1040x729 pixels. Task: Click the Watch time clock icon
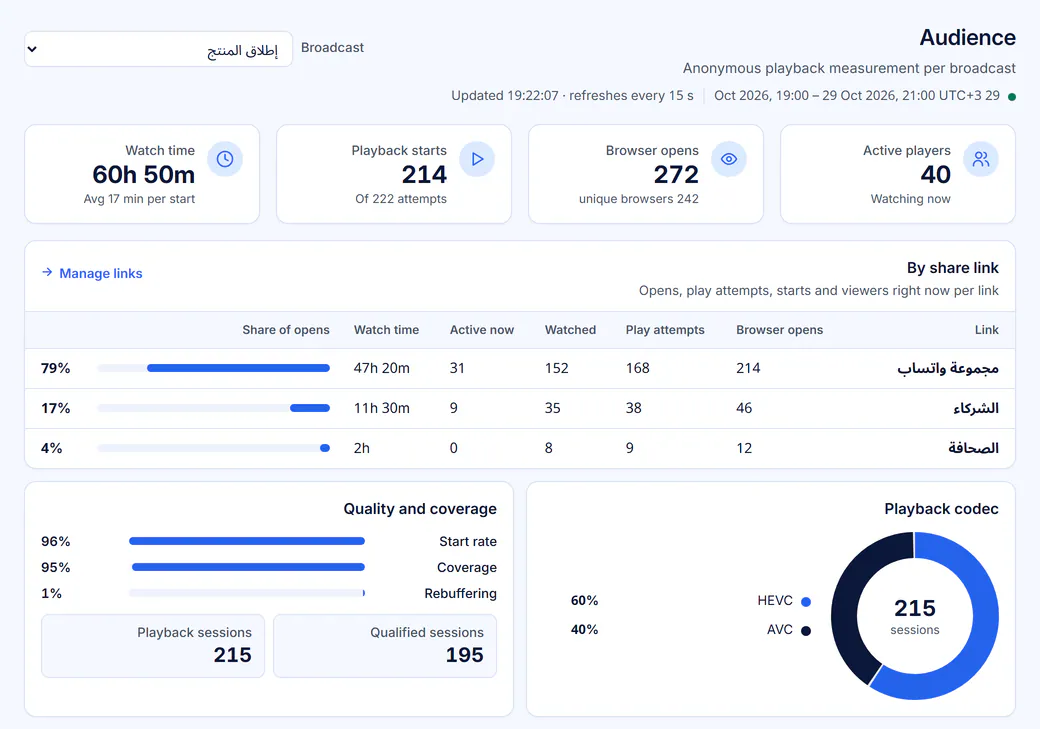click(x=225, y=159)
